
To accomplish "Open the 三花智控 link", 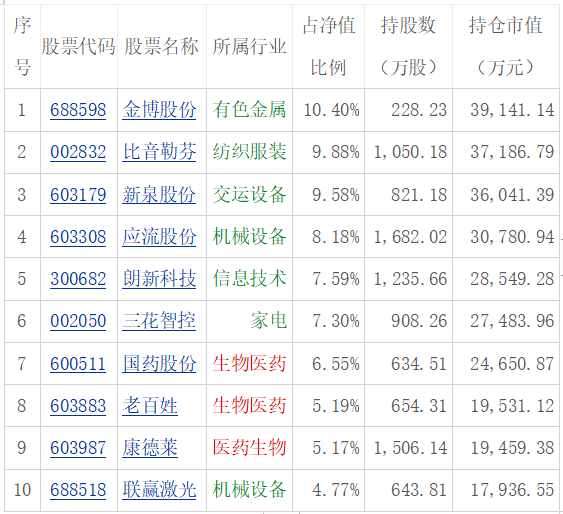I will pyautogui.click(x=159, y=321).
